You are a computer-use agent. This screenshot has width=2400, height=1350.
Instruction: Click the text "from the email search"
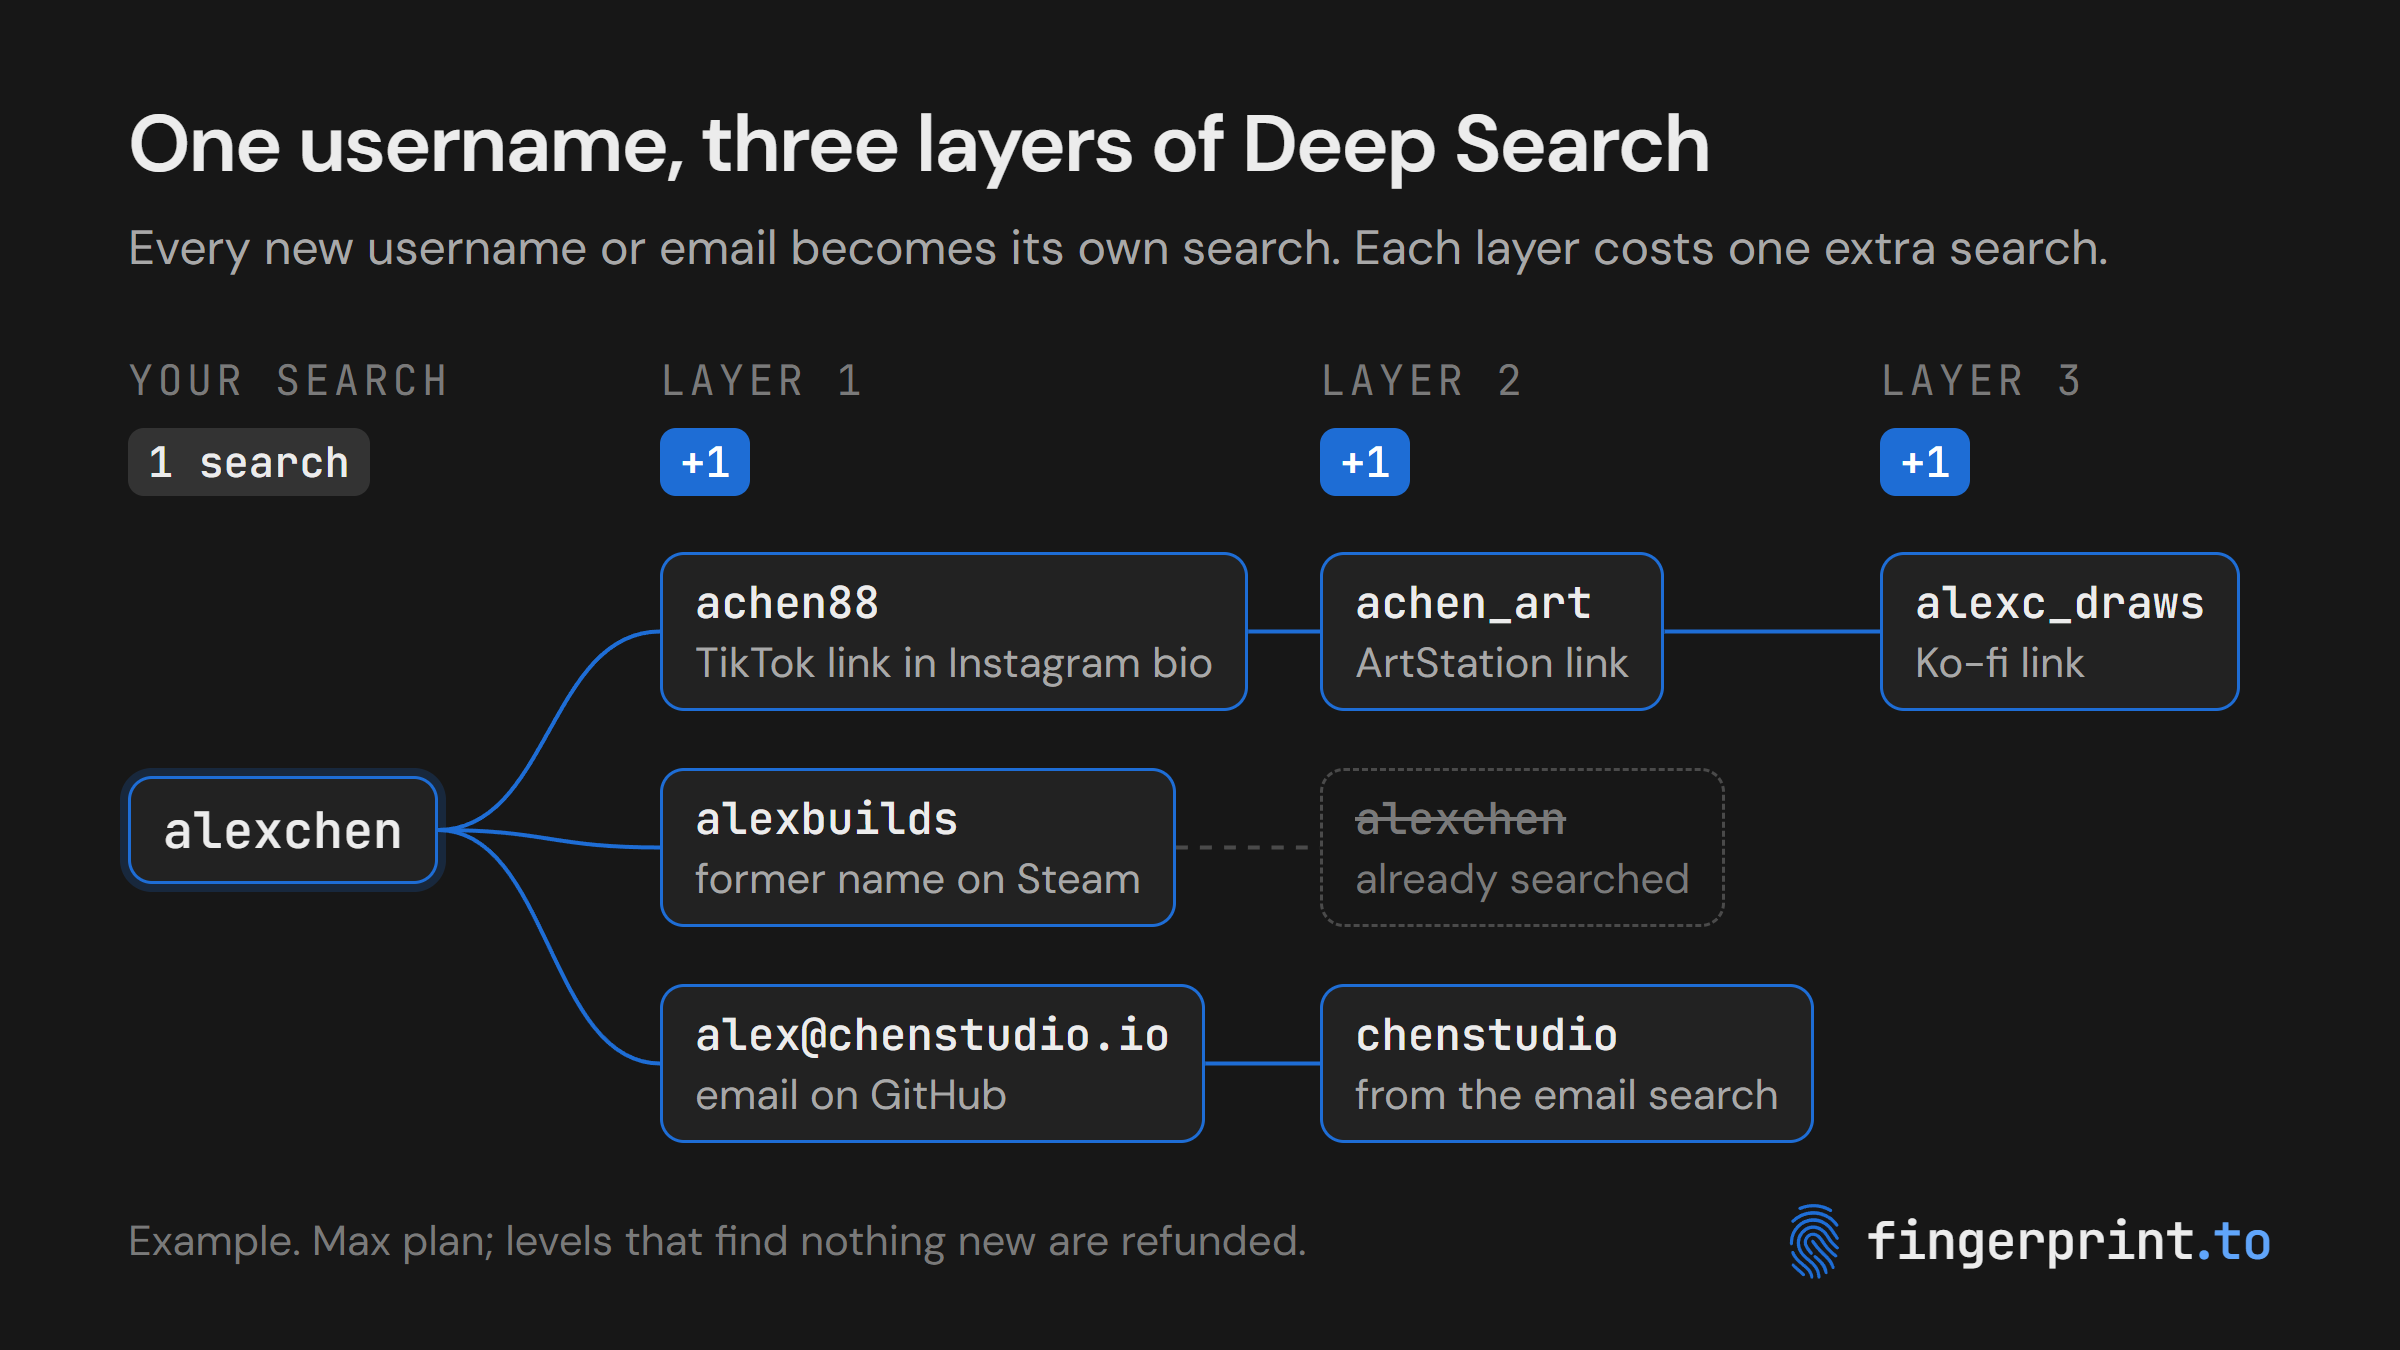[x=1567, y=1095]
